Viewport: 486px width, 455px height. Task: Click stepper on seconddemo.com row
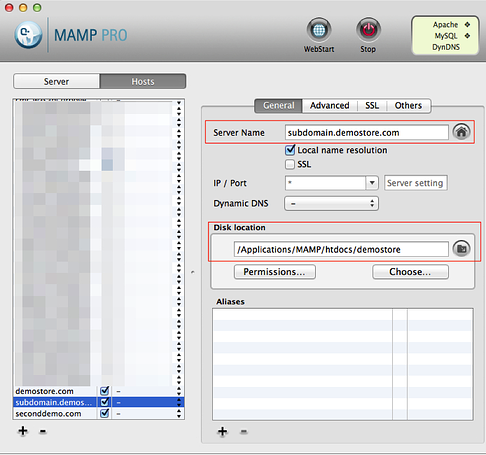[179, 414]
